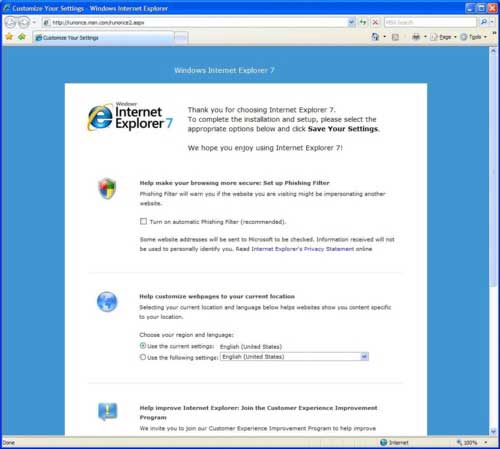
Task: Select 'Use the current settings' radio button
Action: point(143,346)
